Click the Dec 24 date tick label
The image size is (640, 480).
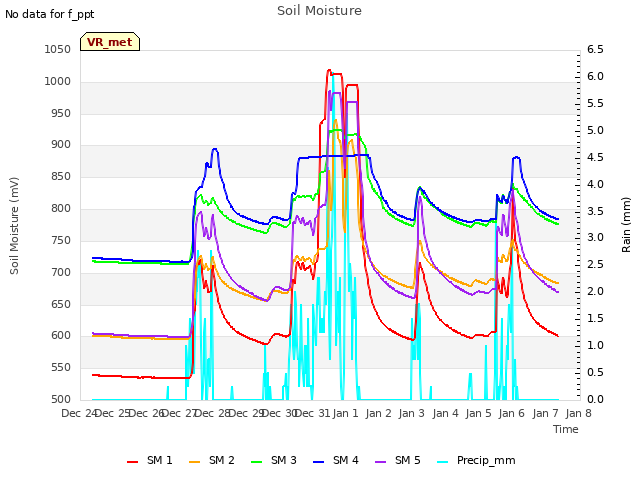[79, 413]
